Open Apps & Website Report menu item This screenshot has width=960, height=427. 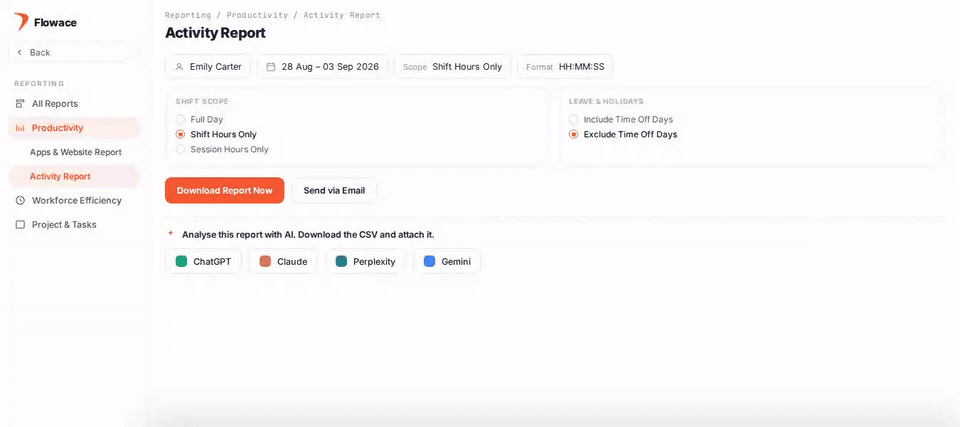[76, 152]
